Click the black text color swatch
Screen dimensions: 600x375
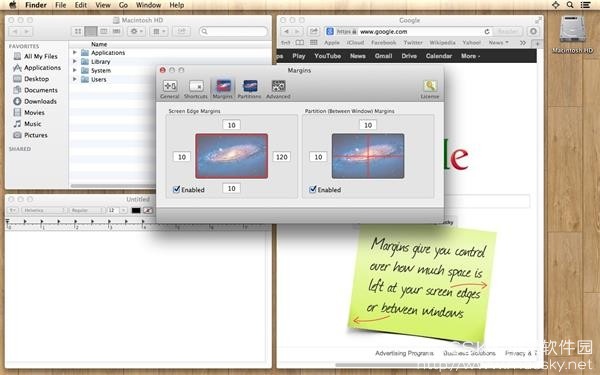pos(136,210)
